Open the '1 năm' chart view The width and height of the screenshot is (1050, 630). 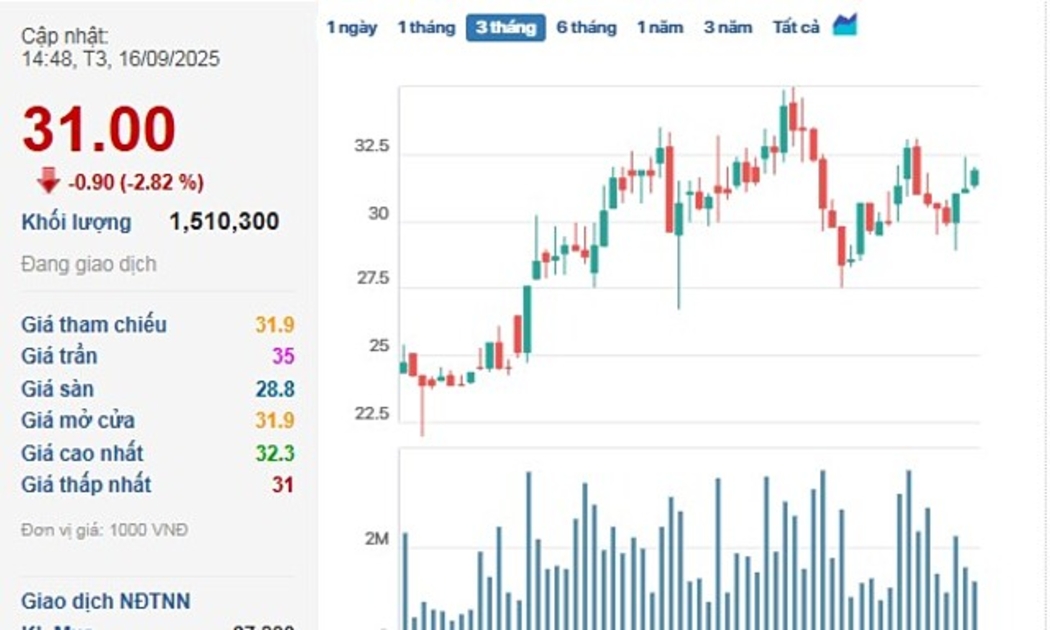click(x=660, y=28)
